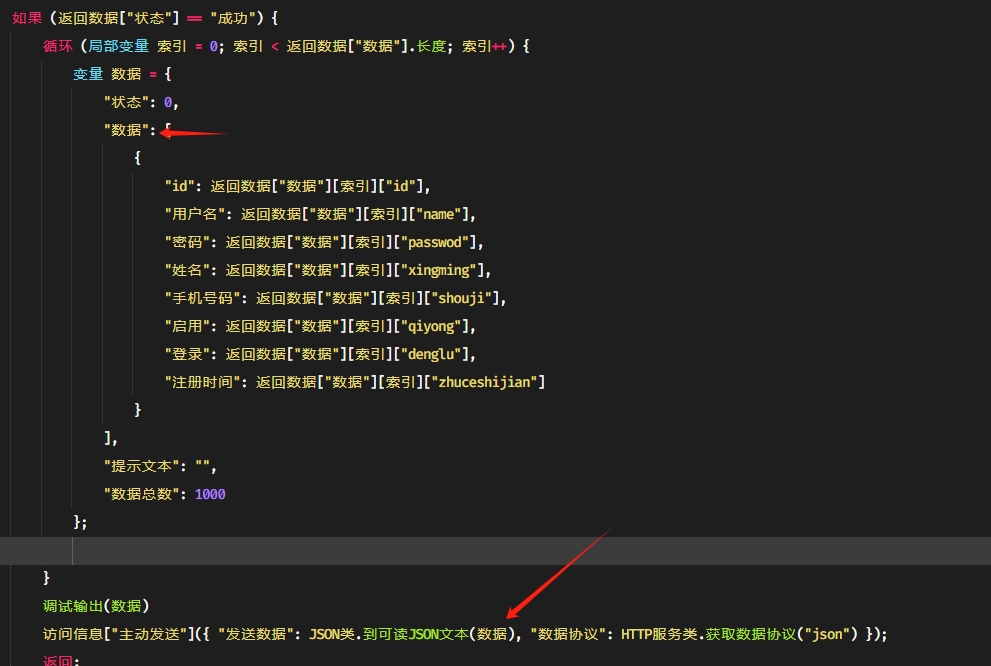Click the "数据总数" key
The width and height of the screenshot is (991, 666).
(x=142, y=494)
